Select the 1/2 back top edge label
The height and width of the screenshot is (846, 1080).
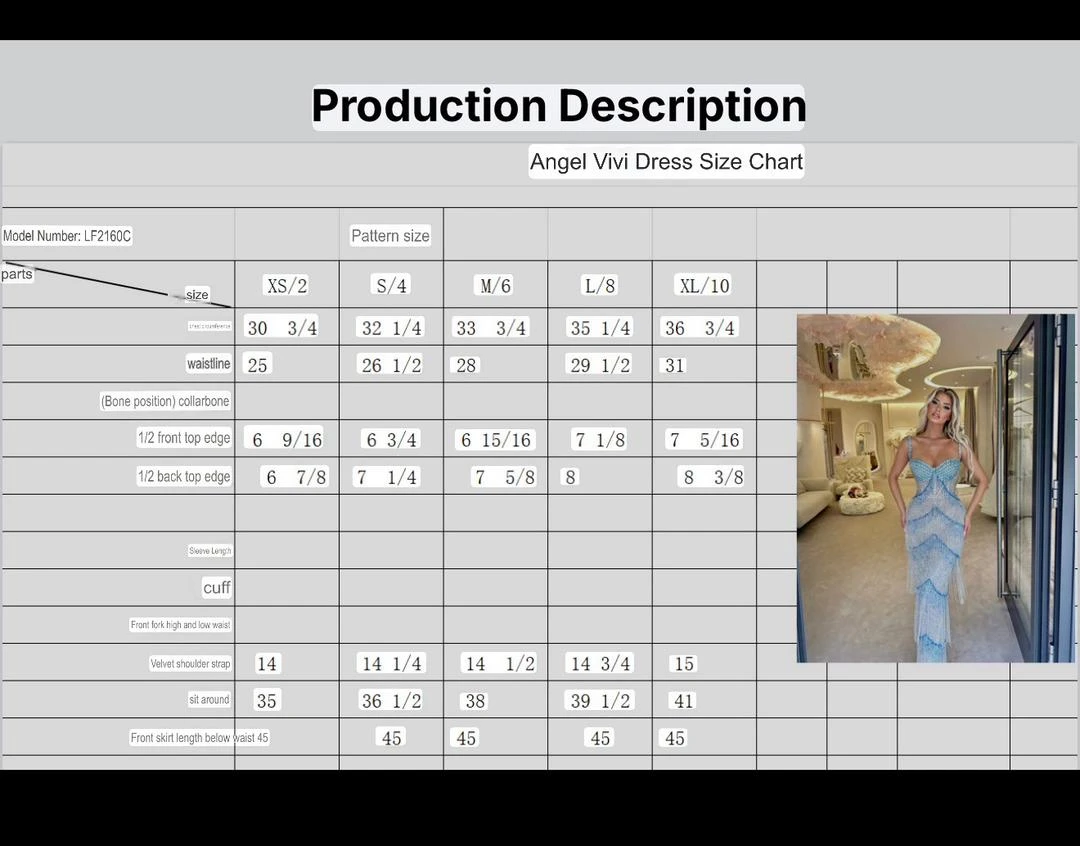(184, 477)
